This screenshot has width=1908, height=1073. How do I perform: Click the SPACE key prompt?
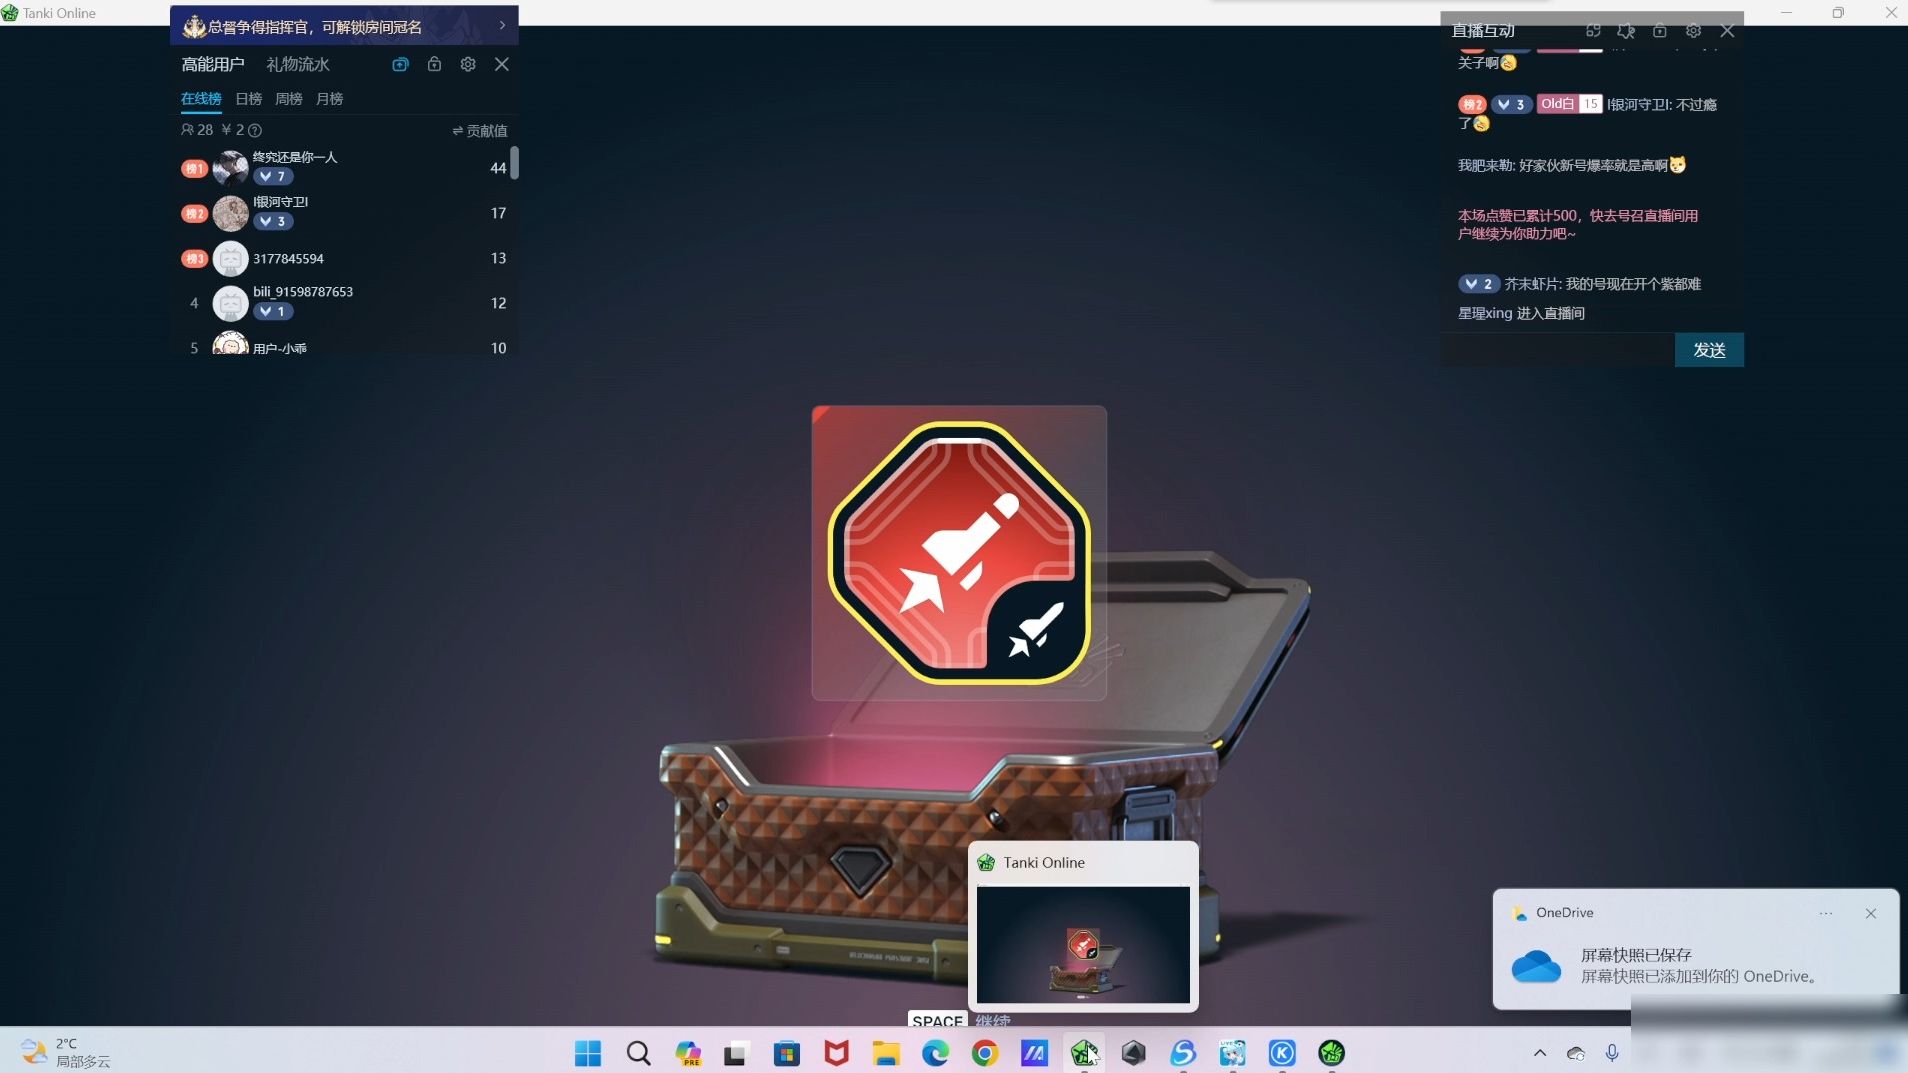click(x=938, y=1020)
